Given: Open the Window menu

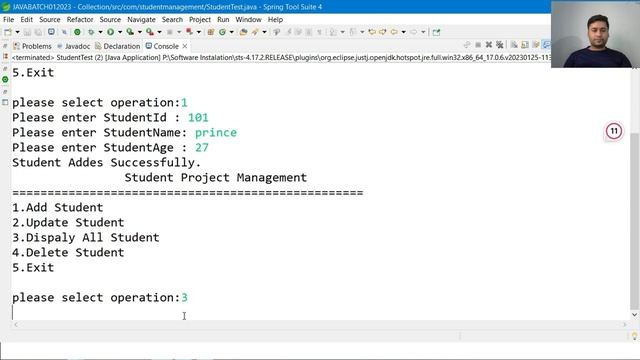Looking at the screenshot, I should [248, 19].
